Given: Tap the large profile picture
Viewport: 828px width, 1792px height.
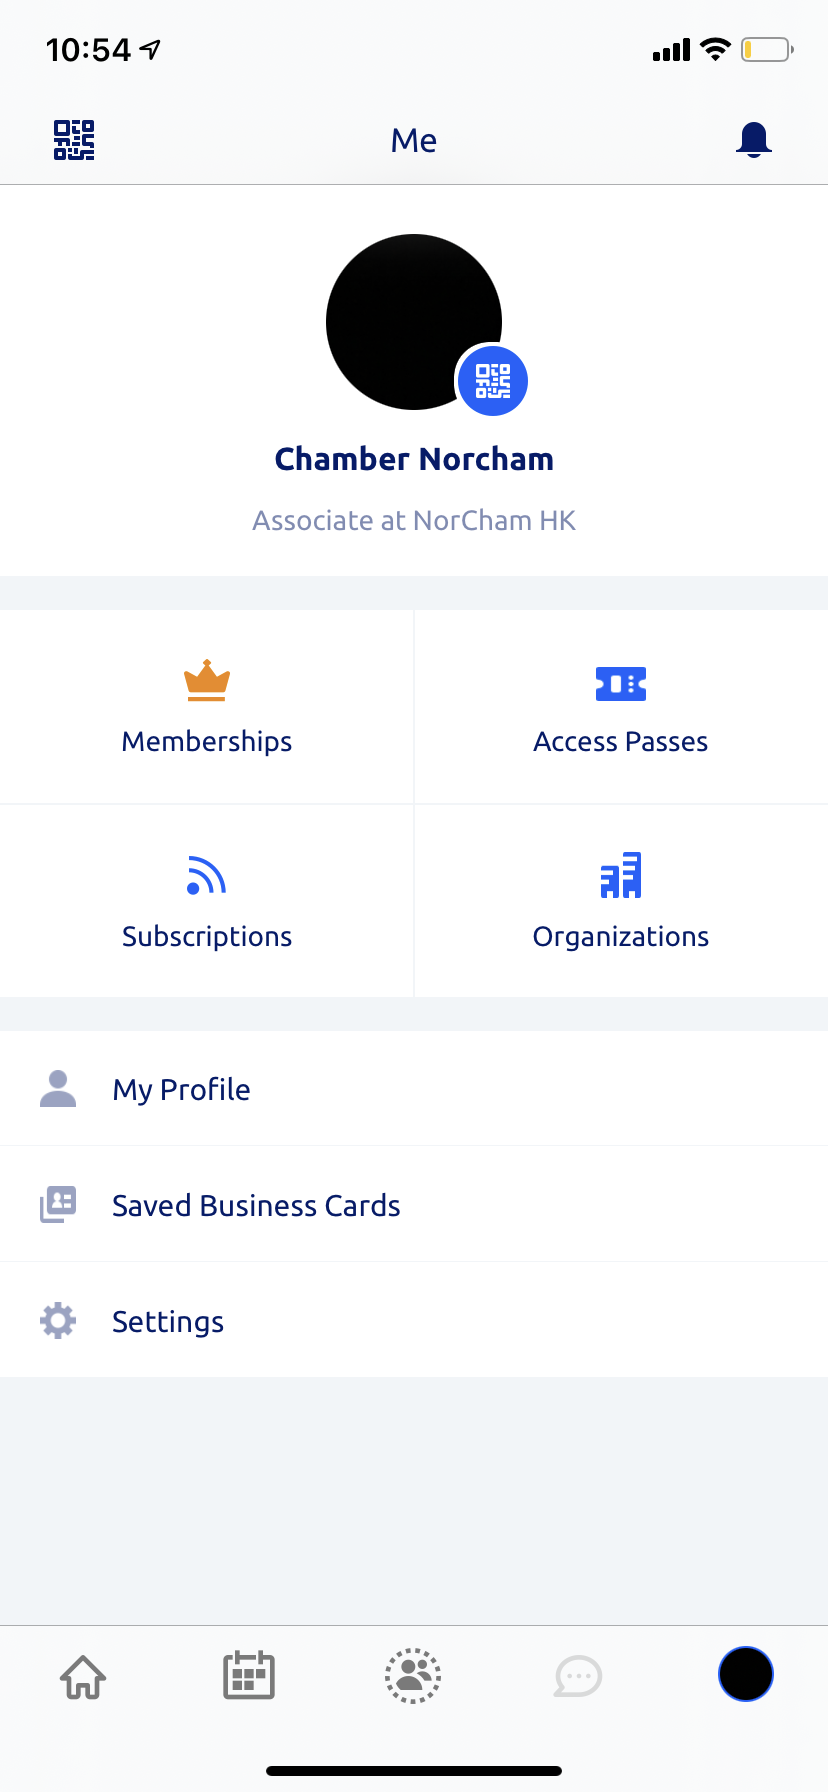Looking at the screenshot, I should coord(414,322).
